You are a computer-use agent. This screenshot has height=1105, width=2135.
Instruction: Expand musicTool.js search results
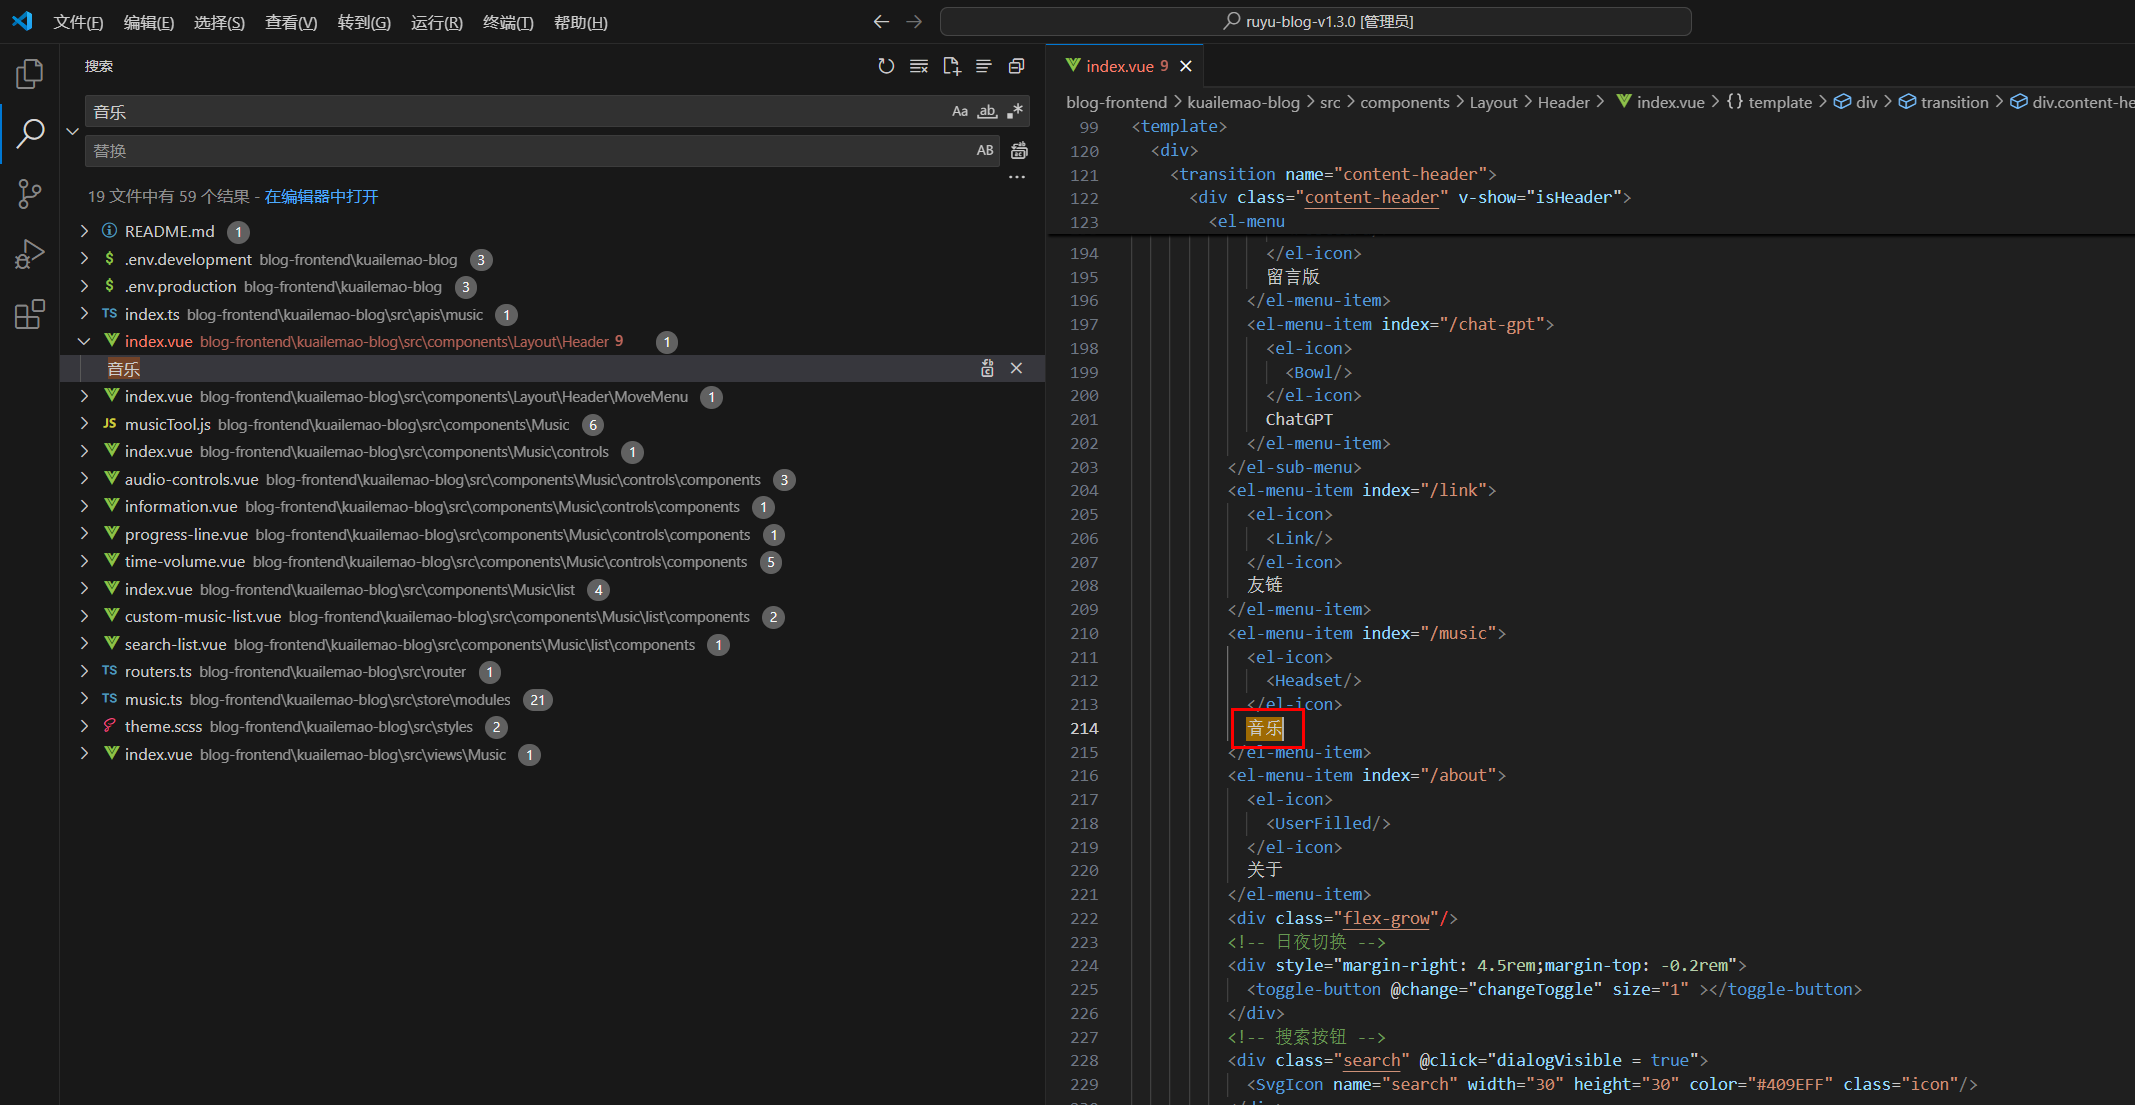(x=84, y=424)
